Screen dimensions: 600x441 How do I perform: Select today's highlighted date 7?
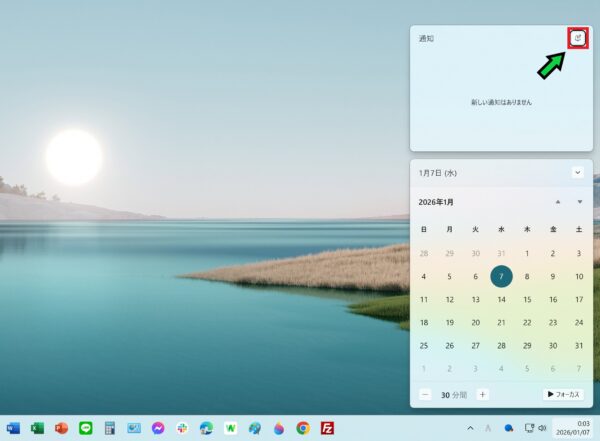pos(501,276)
